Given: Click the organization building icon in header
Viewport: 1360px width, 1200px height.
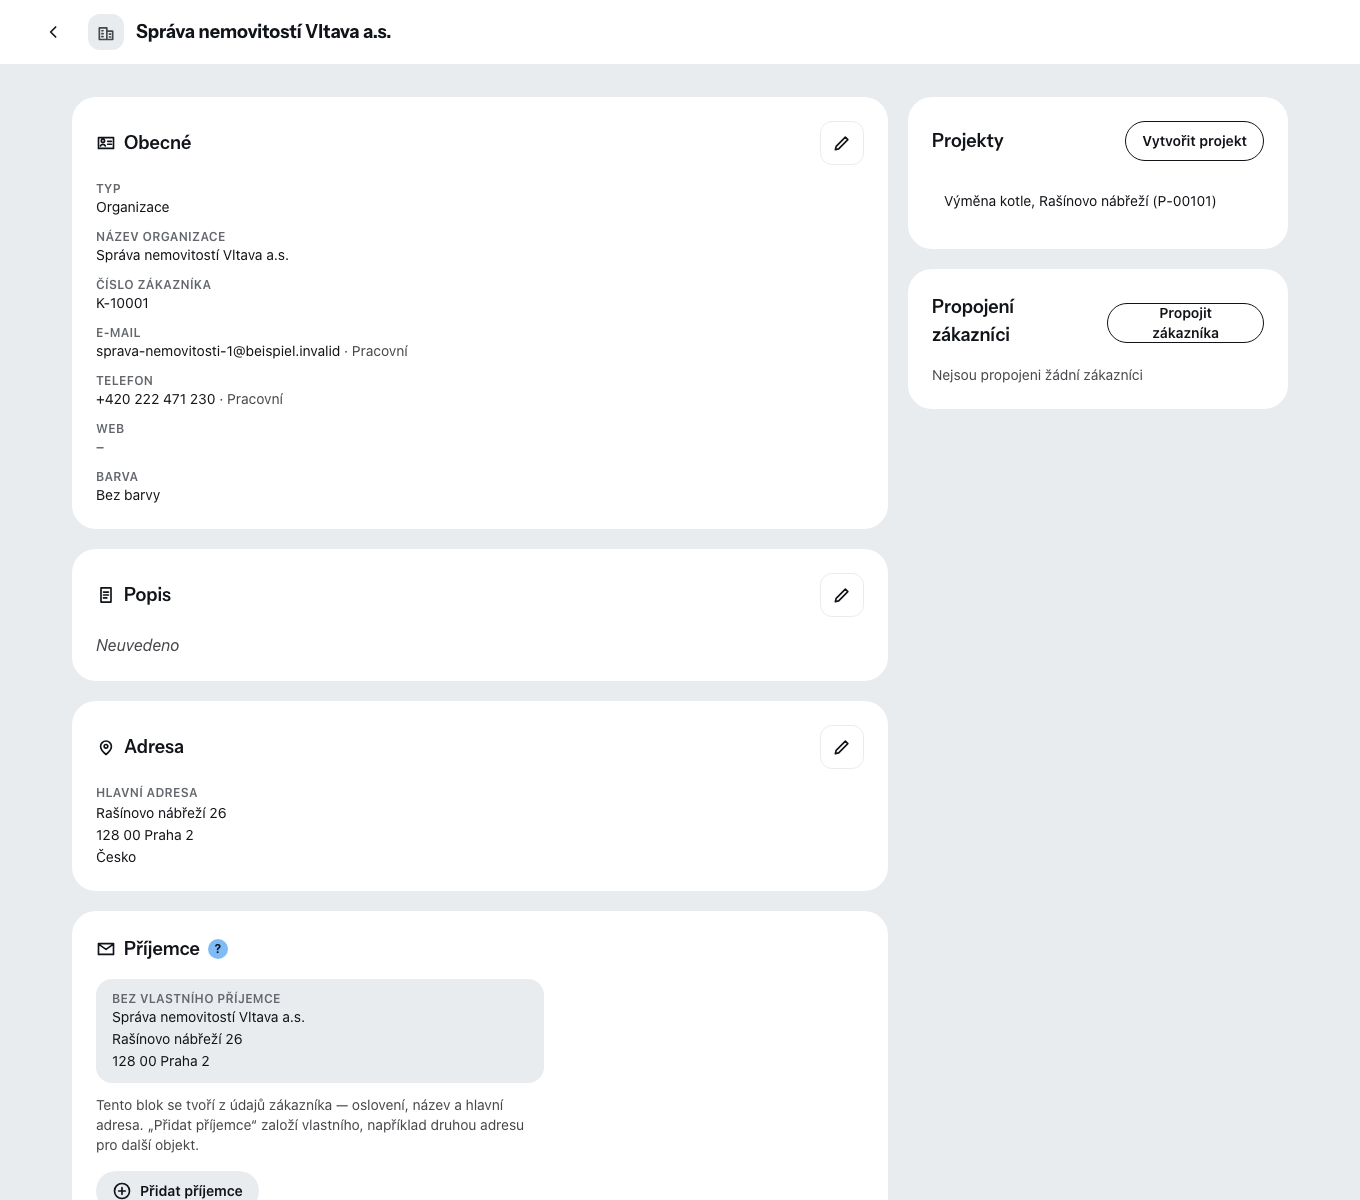Looking at the screenshot, I should pyautogui.click(x=106, y=32).
